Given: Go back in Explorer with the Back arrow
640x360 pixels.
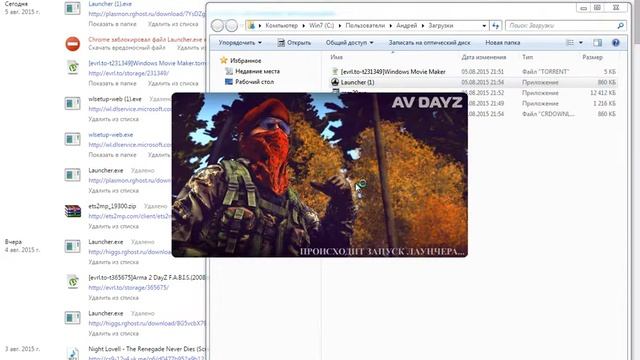Looking at the screenshot, I should 218,25.
